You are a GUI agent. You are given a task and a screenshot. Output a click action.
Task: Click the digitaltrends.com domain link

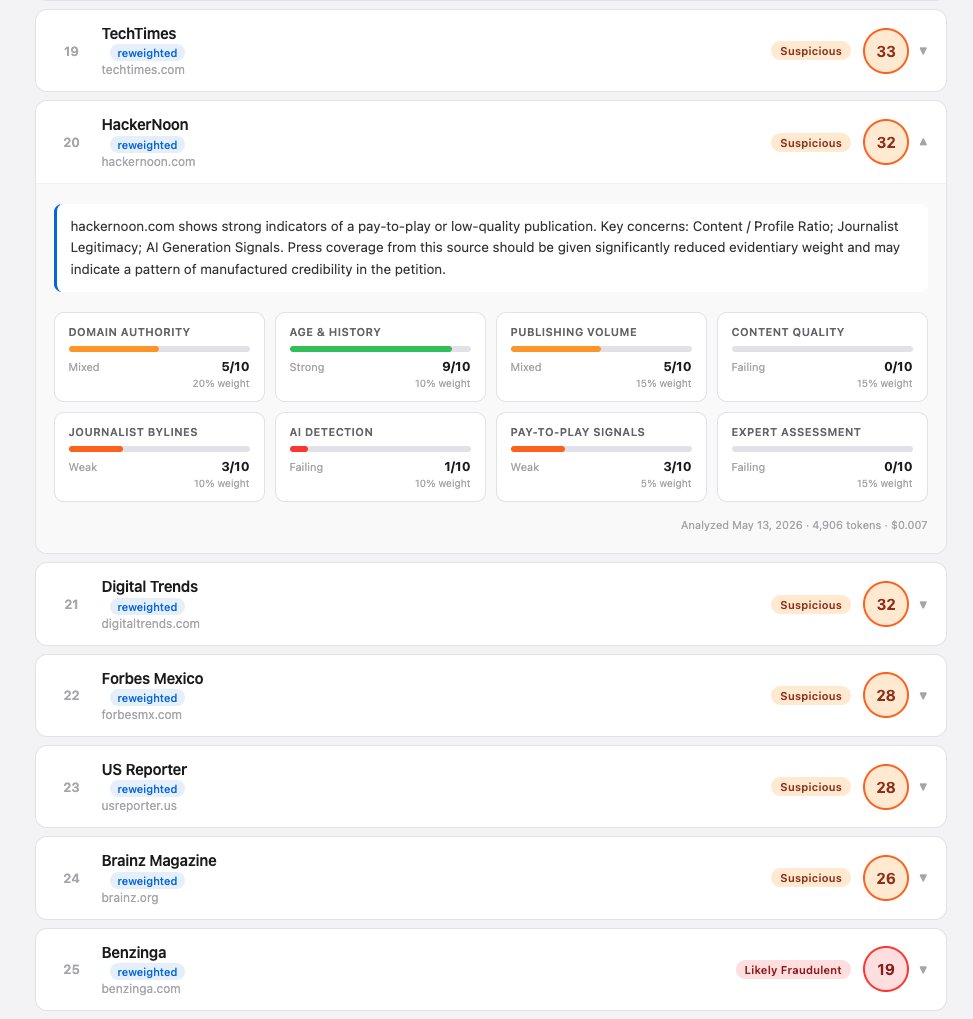click(x=150, y=623)
